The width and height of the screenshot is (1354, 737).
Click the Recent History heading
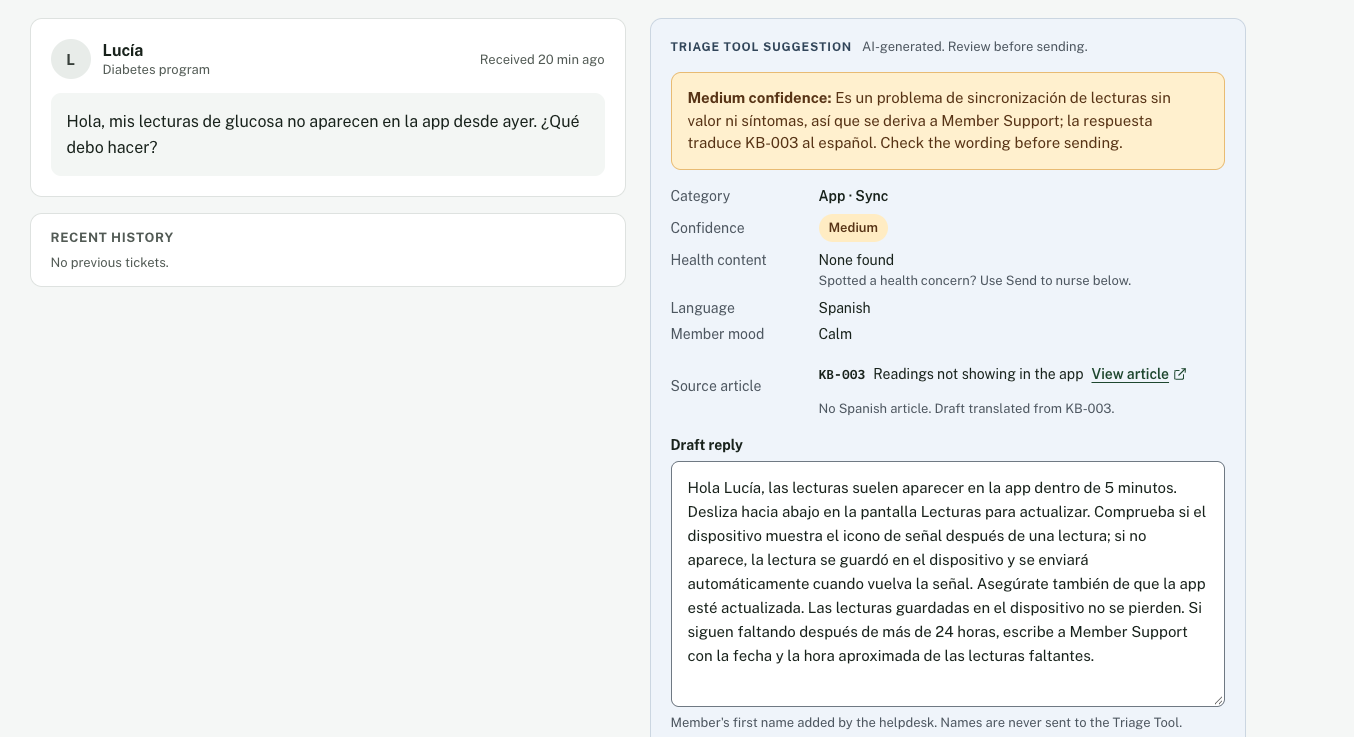click(x=112, y=237)
